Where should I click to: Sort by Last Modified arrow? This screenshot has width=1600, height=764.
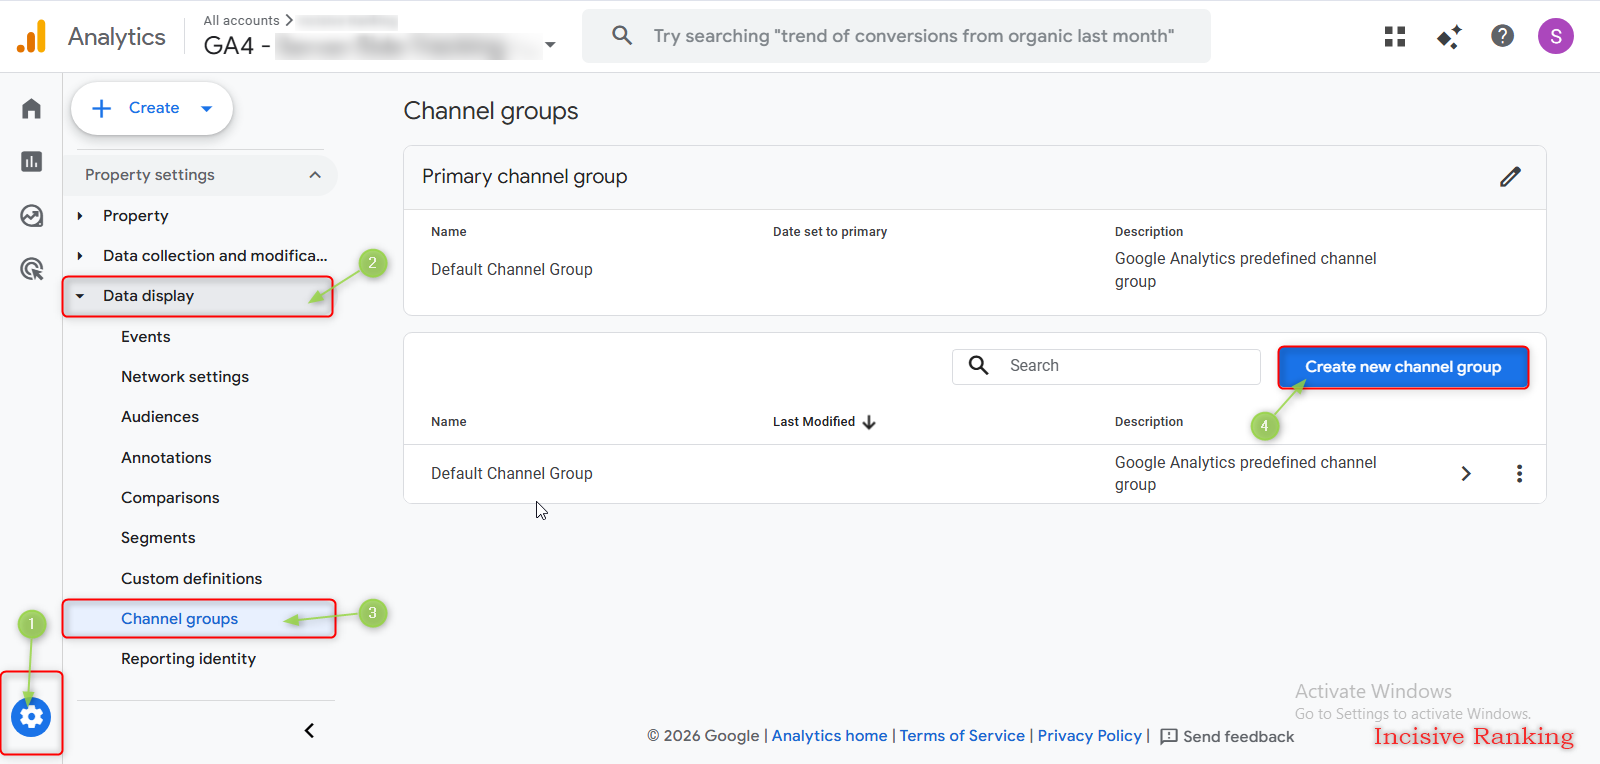click(x=869, y=422)
